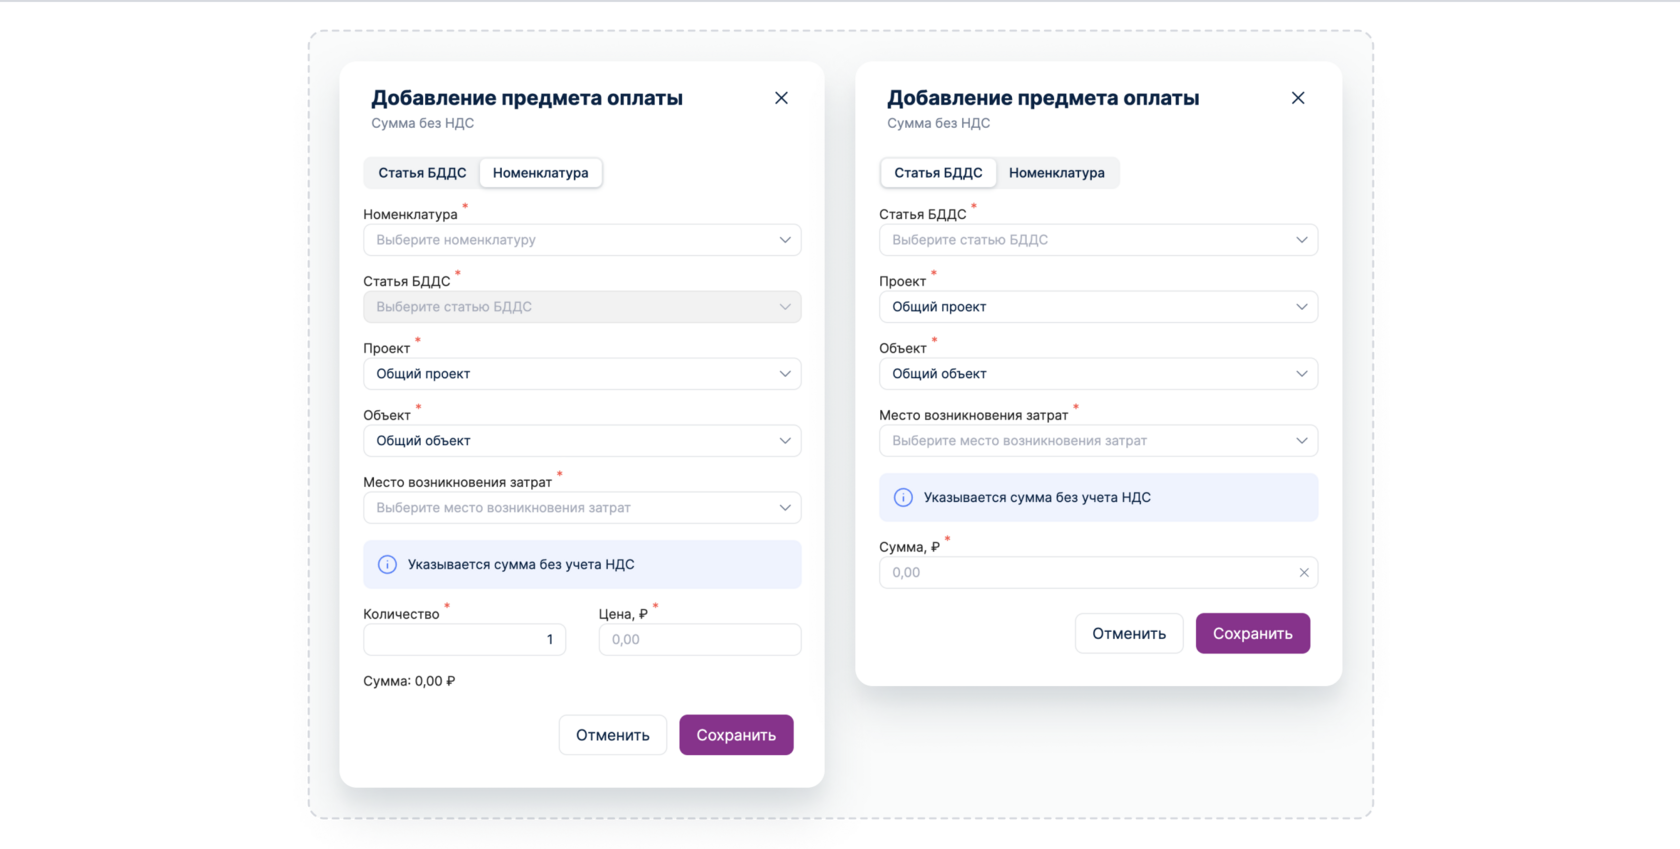Close the right payment item dialog

pyautogui.click(x=1298, y=98)
